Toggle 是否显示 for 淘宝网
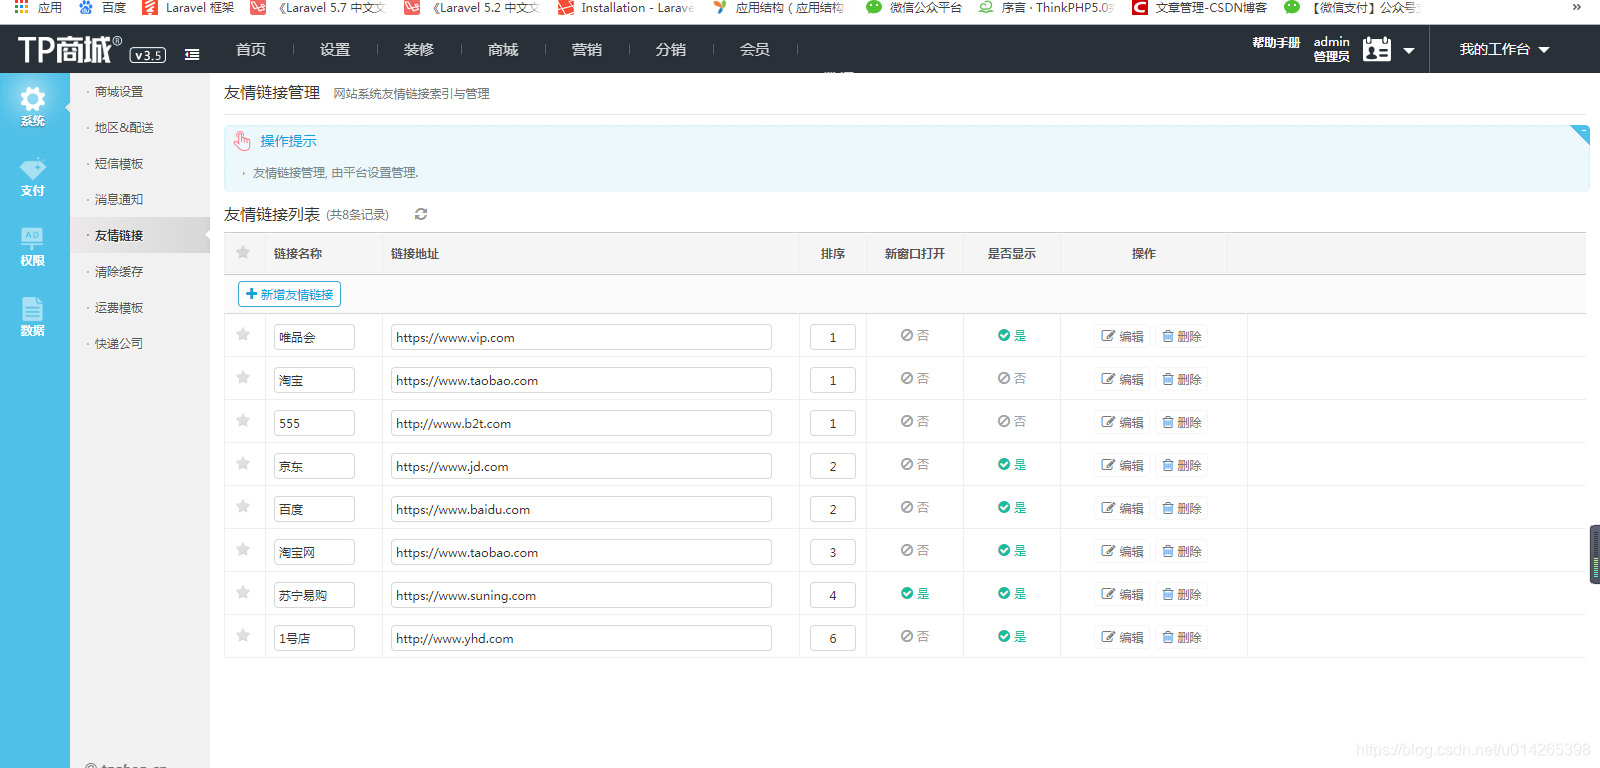Screen dimensions: 1600x768 click(x=1012, y=551)
